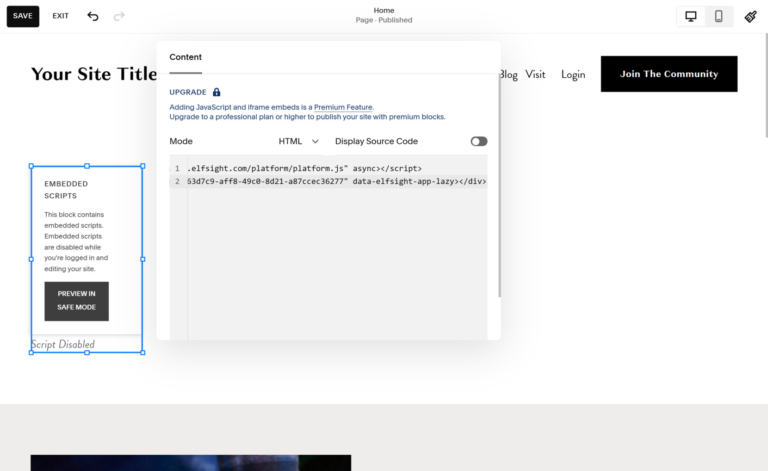Click the EXIT button
This screenshot has width=768, height=471.
click(x=61, y=16)
